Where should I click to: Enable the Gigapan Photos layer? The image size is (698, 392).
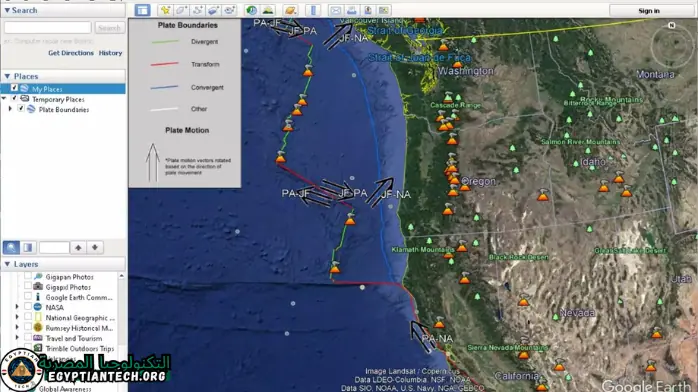click(x=28, y=276)
